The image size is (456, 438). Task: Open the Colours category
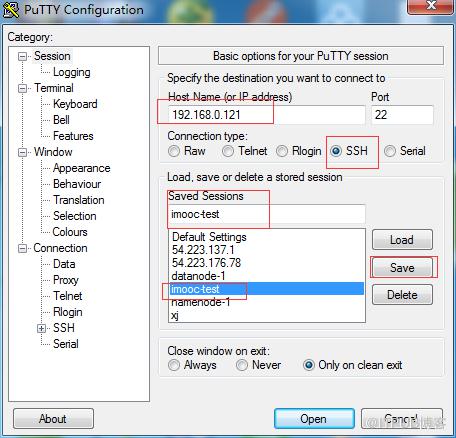pyautogui.click(x=70, y=232)
